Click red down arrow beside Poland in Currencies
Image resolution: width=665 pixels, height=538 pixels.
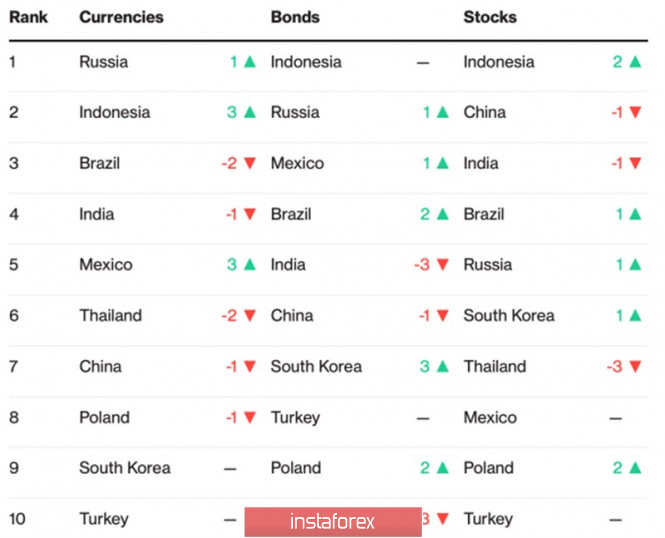click(x=250, y=418)
